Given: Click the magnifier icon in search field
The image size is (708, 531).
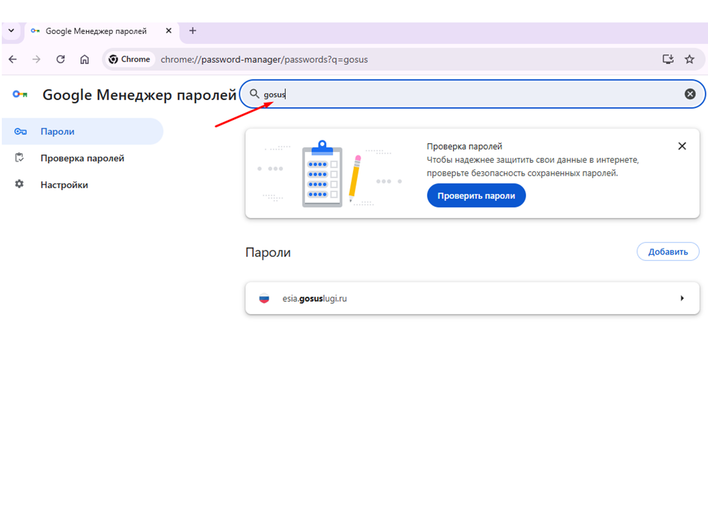Looking at the screenshot, I should tap(254, 93).
